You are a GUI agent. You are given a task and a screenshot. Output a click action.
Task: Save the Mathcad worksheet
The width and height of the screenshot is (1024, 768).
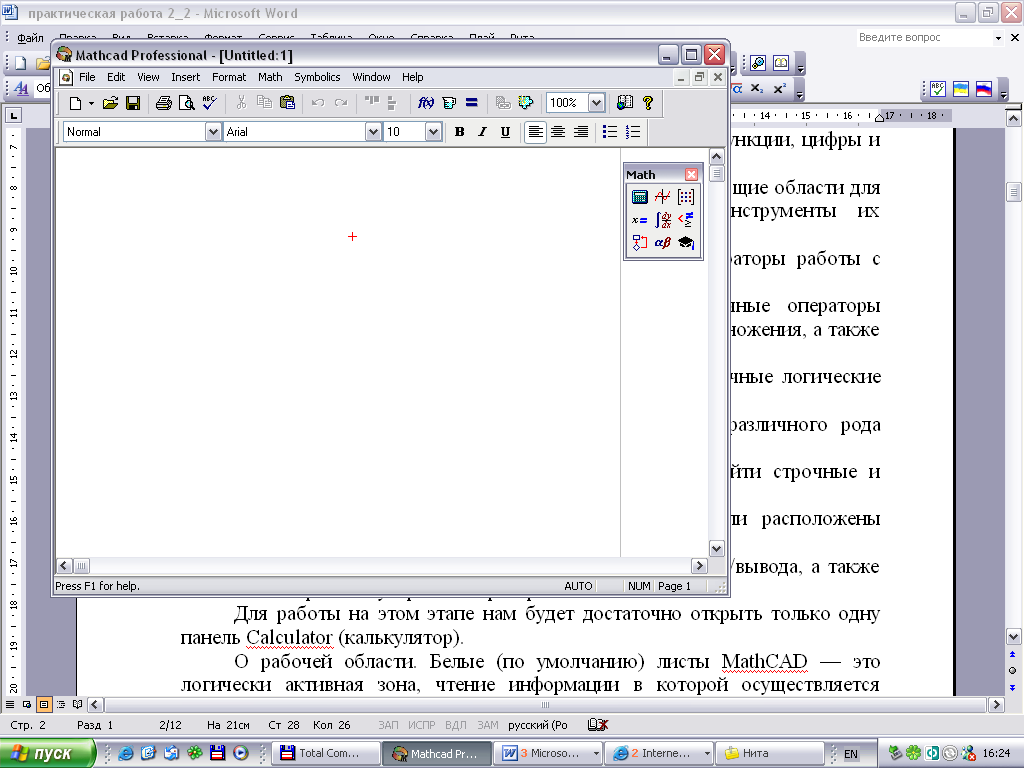(x=133, y=103)
